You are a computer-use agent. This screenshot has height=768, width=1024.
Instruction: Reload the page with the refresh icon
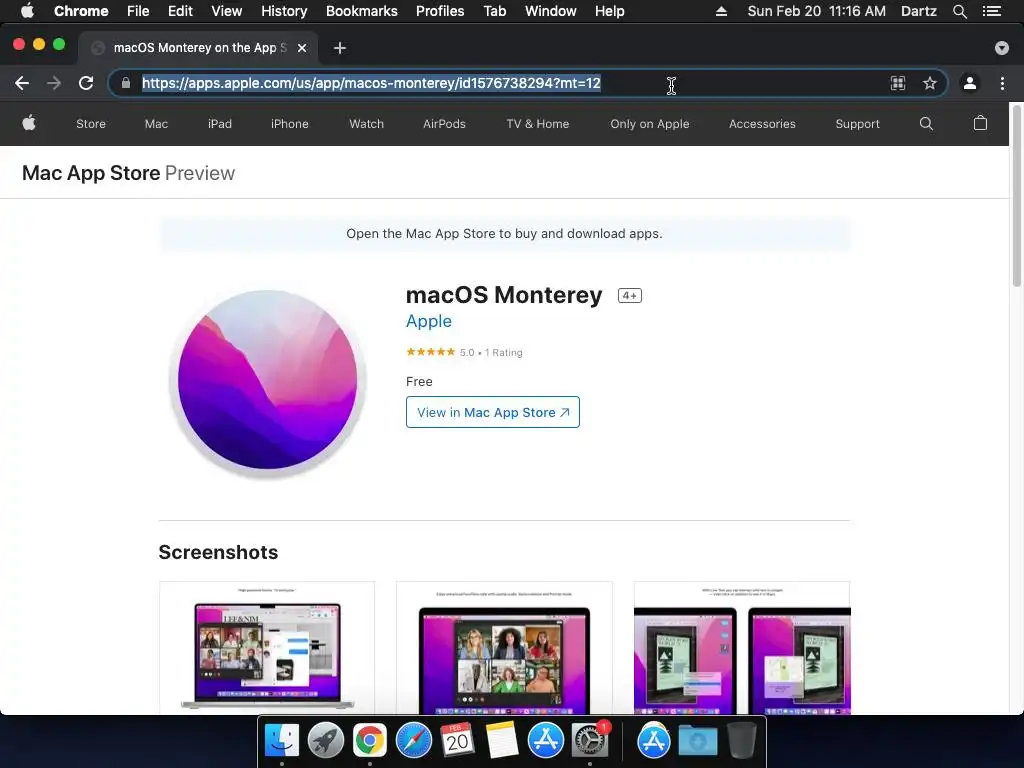(86, 83)
